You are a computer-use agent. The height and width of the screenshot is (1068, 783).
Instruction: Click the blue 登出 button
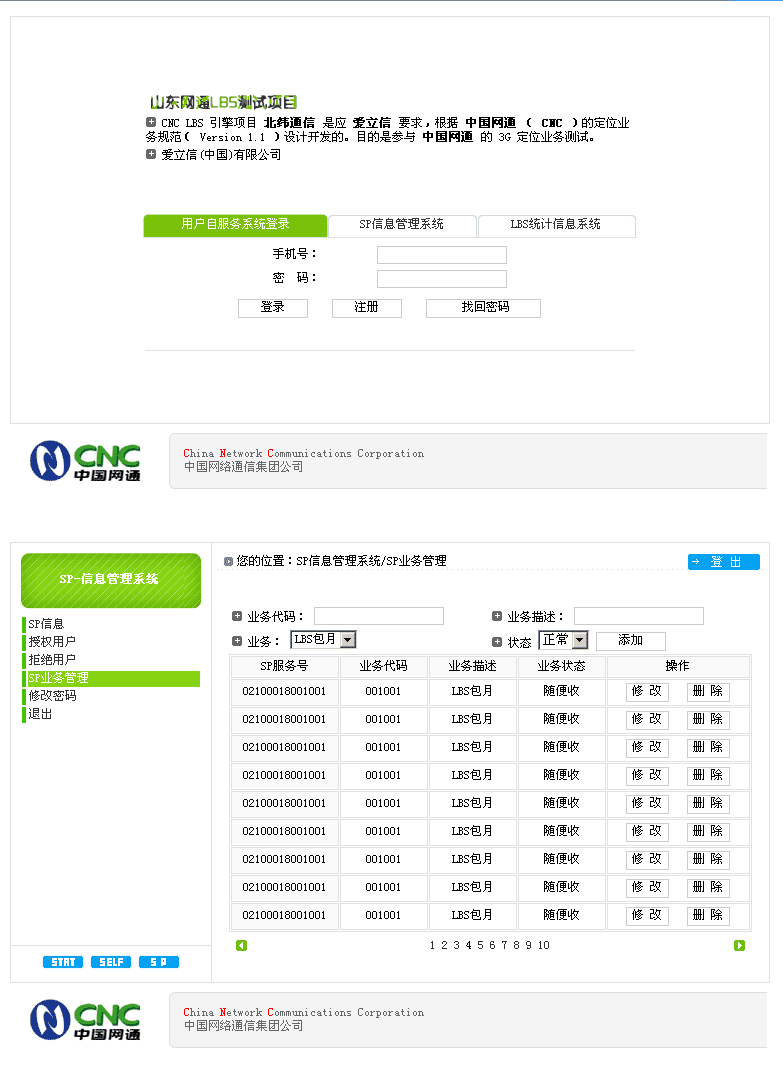point(724,562)
